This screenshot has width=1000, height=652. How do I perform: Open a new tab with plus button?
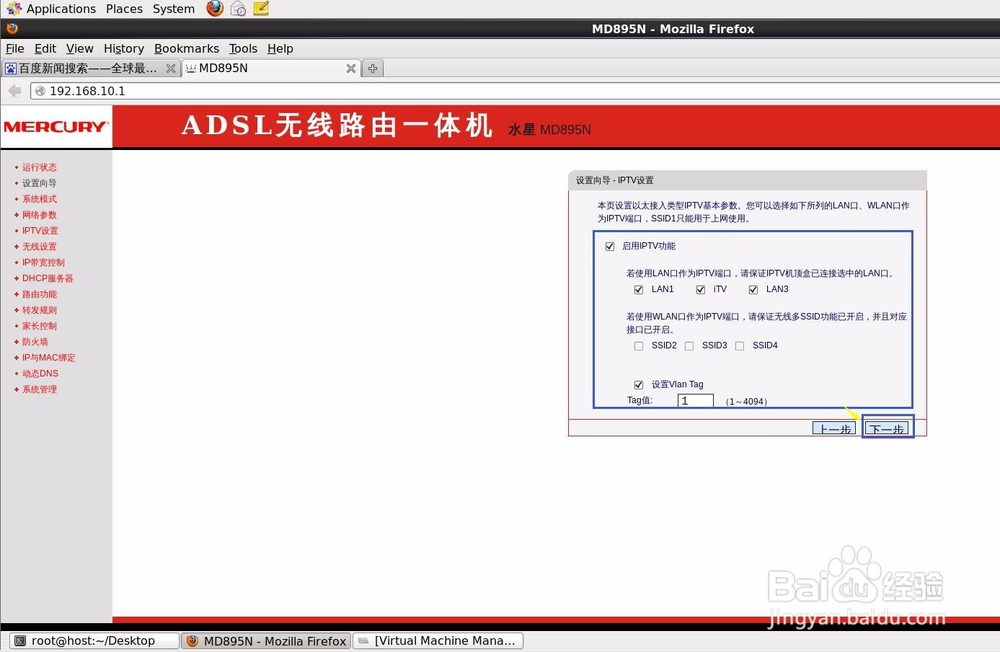pos(373,68)
